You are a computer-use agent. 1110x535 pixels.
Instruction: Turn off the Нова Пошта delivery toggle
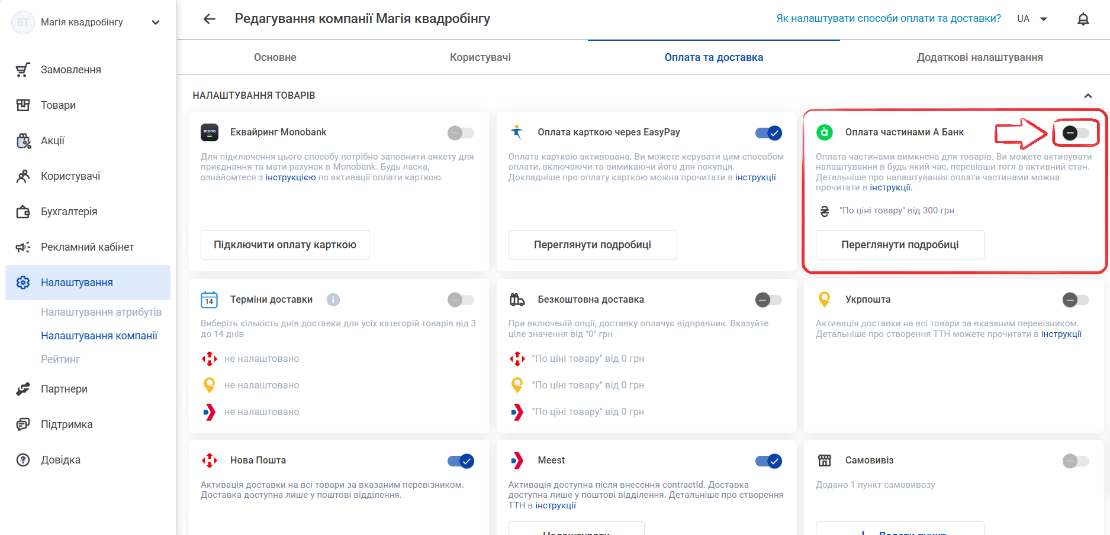[x=461, y=461]
